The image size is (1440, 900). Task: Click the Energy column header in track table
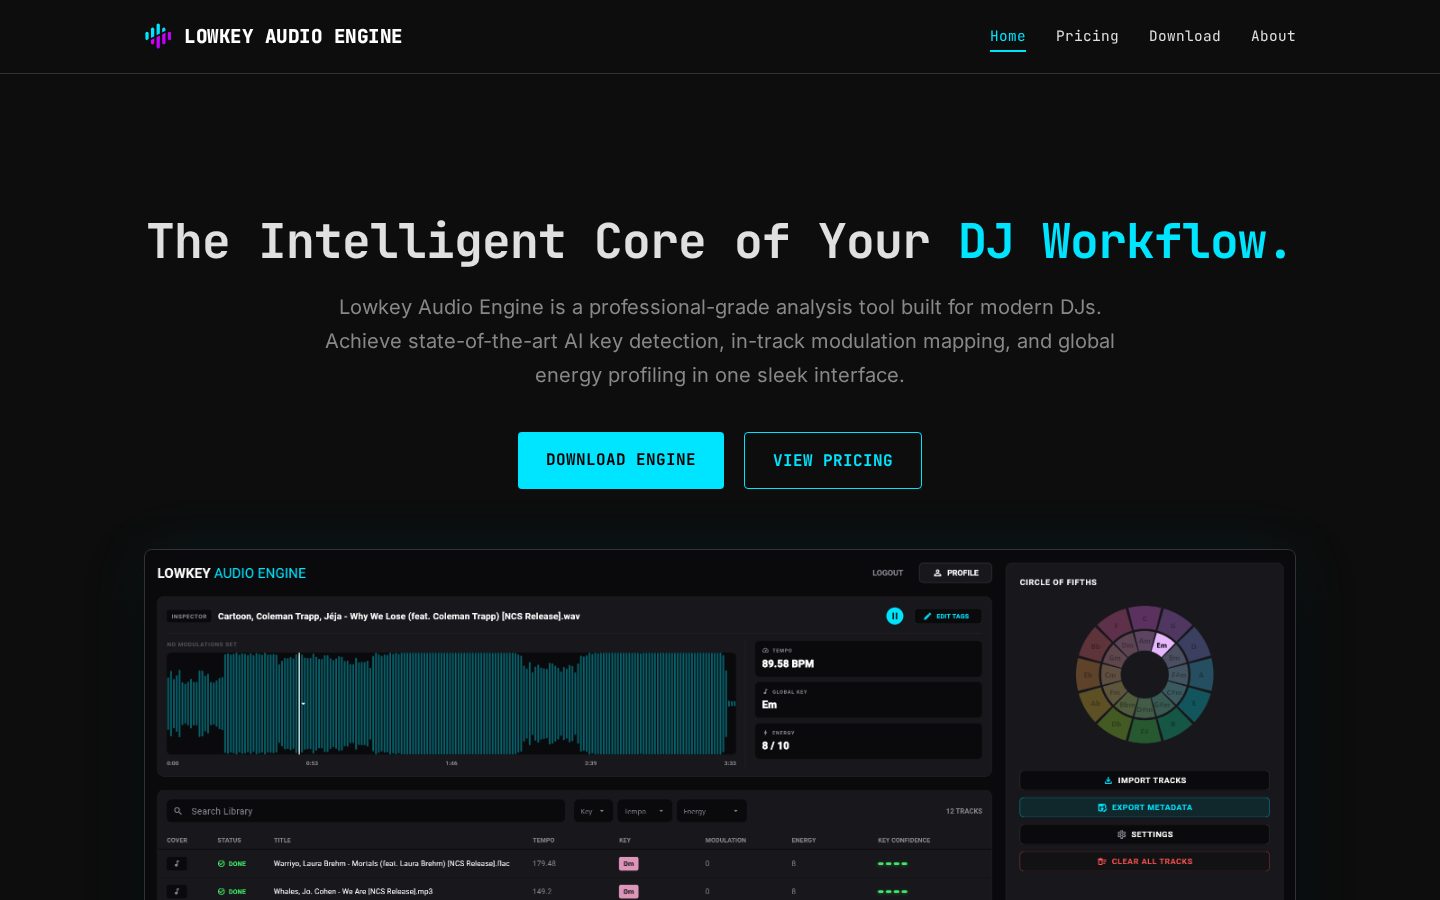click(804, 840)
